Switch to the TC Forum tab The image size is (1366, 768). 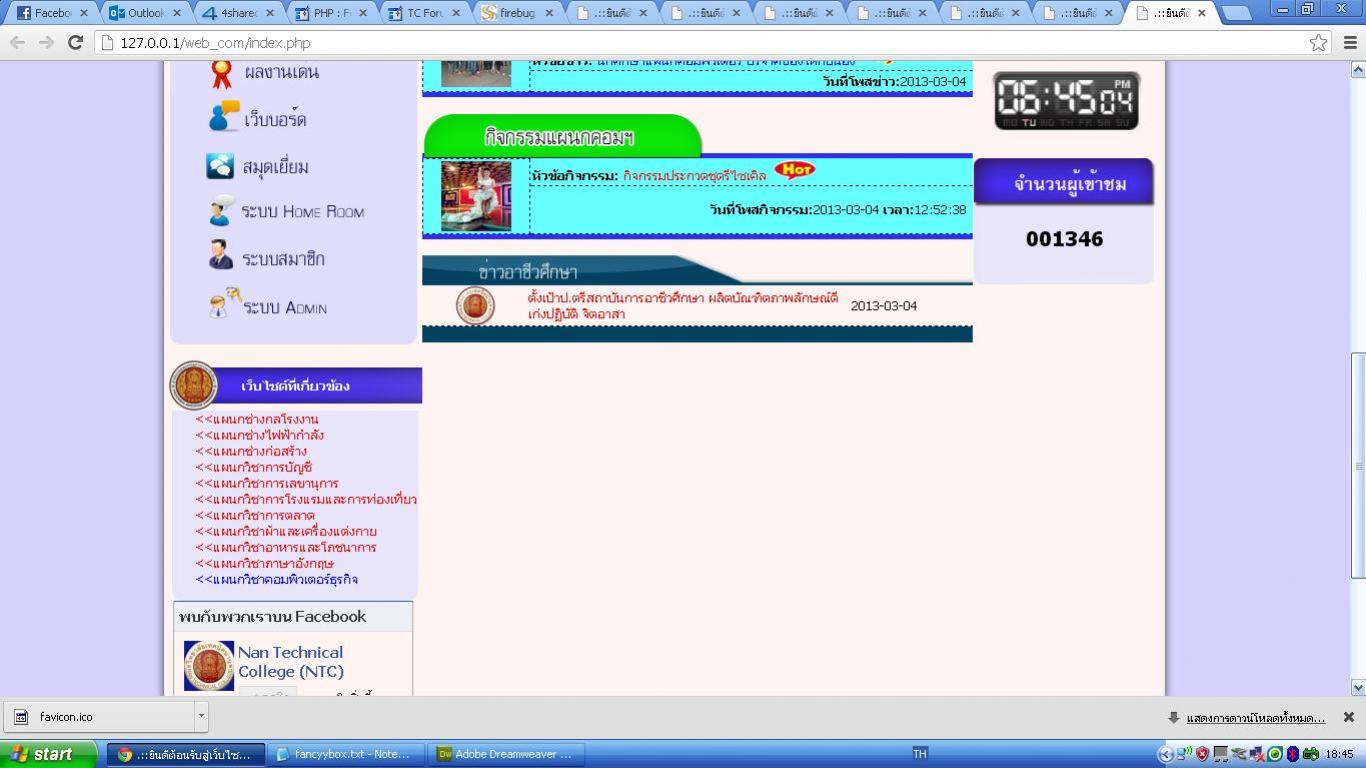click(426, 13)
